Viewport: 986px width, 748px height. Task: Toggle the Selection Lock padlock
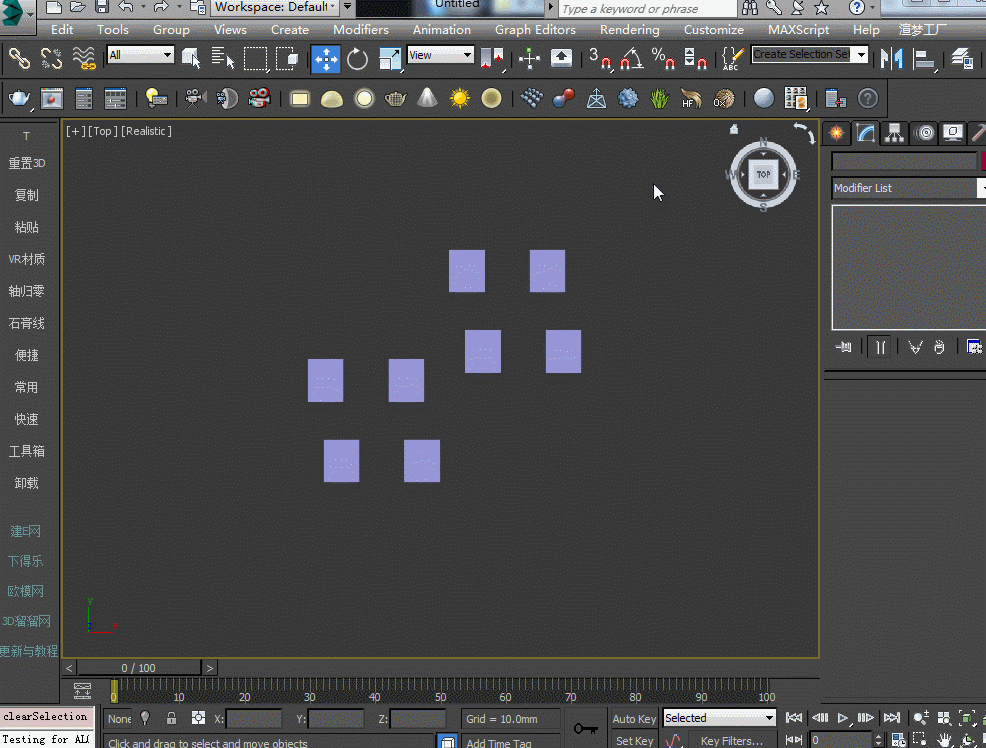[x=172, y=718]
